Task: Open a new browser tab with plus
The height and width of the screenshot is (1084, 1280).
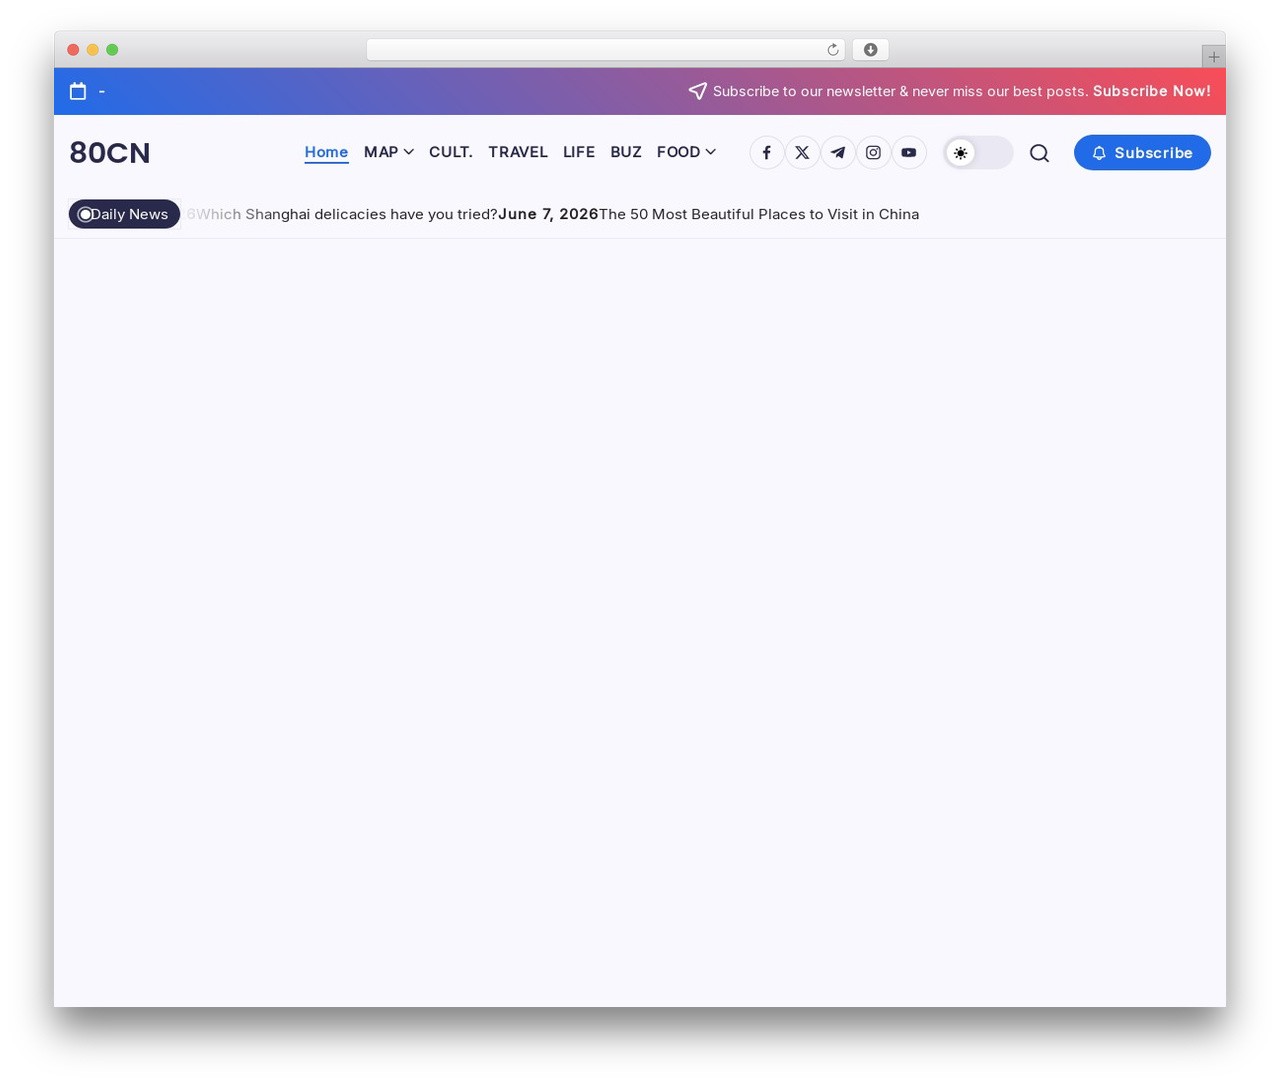Action: point(1214,57)
